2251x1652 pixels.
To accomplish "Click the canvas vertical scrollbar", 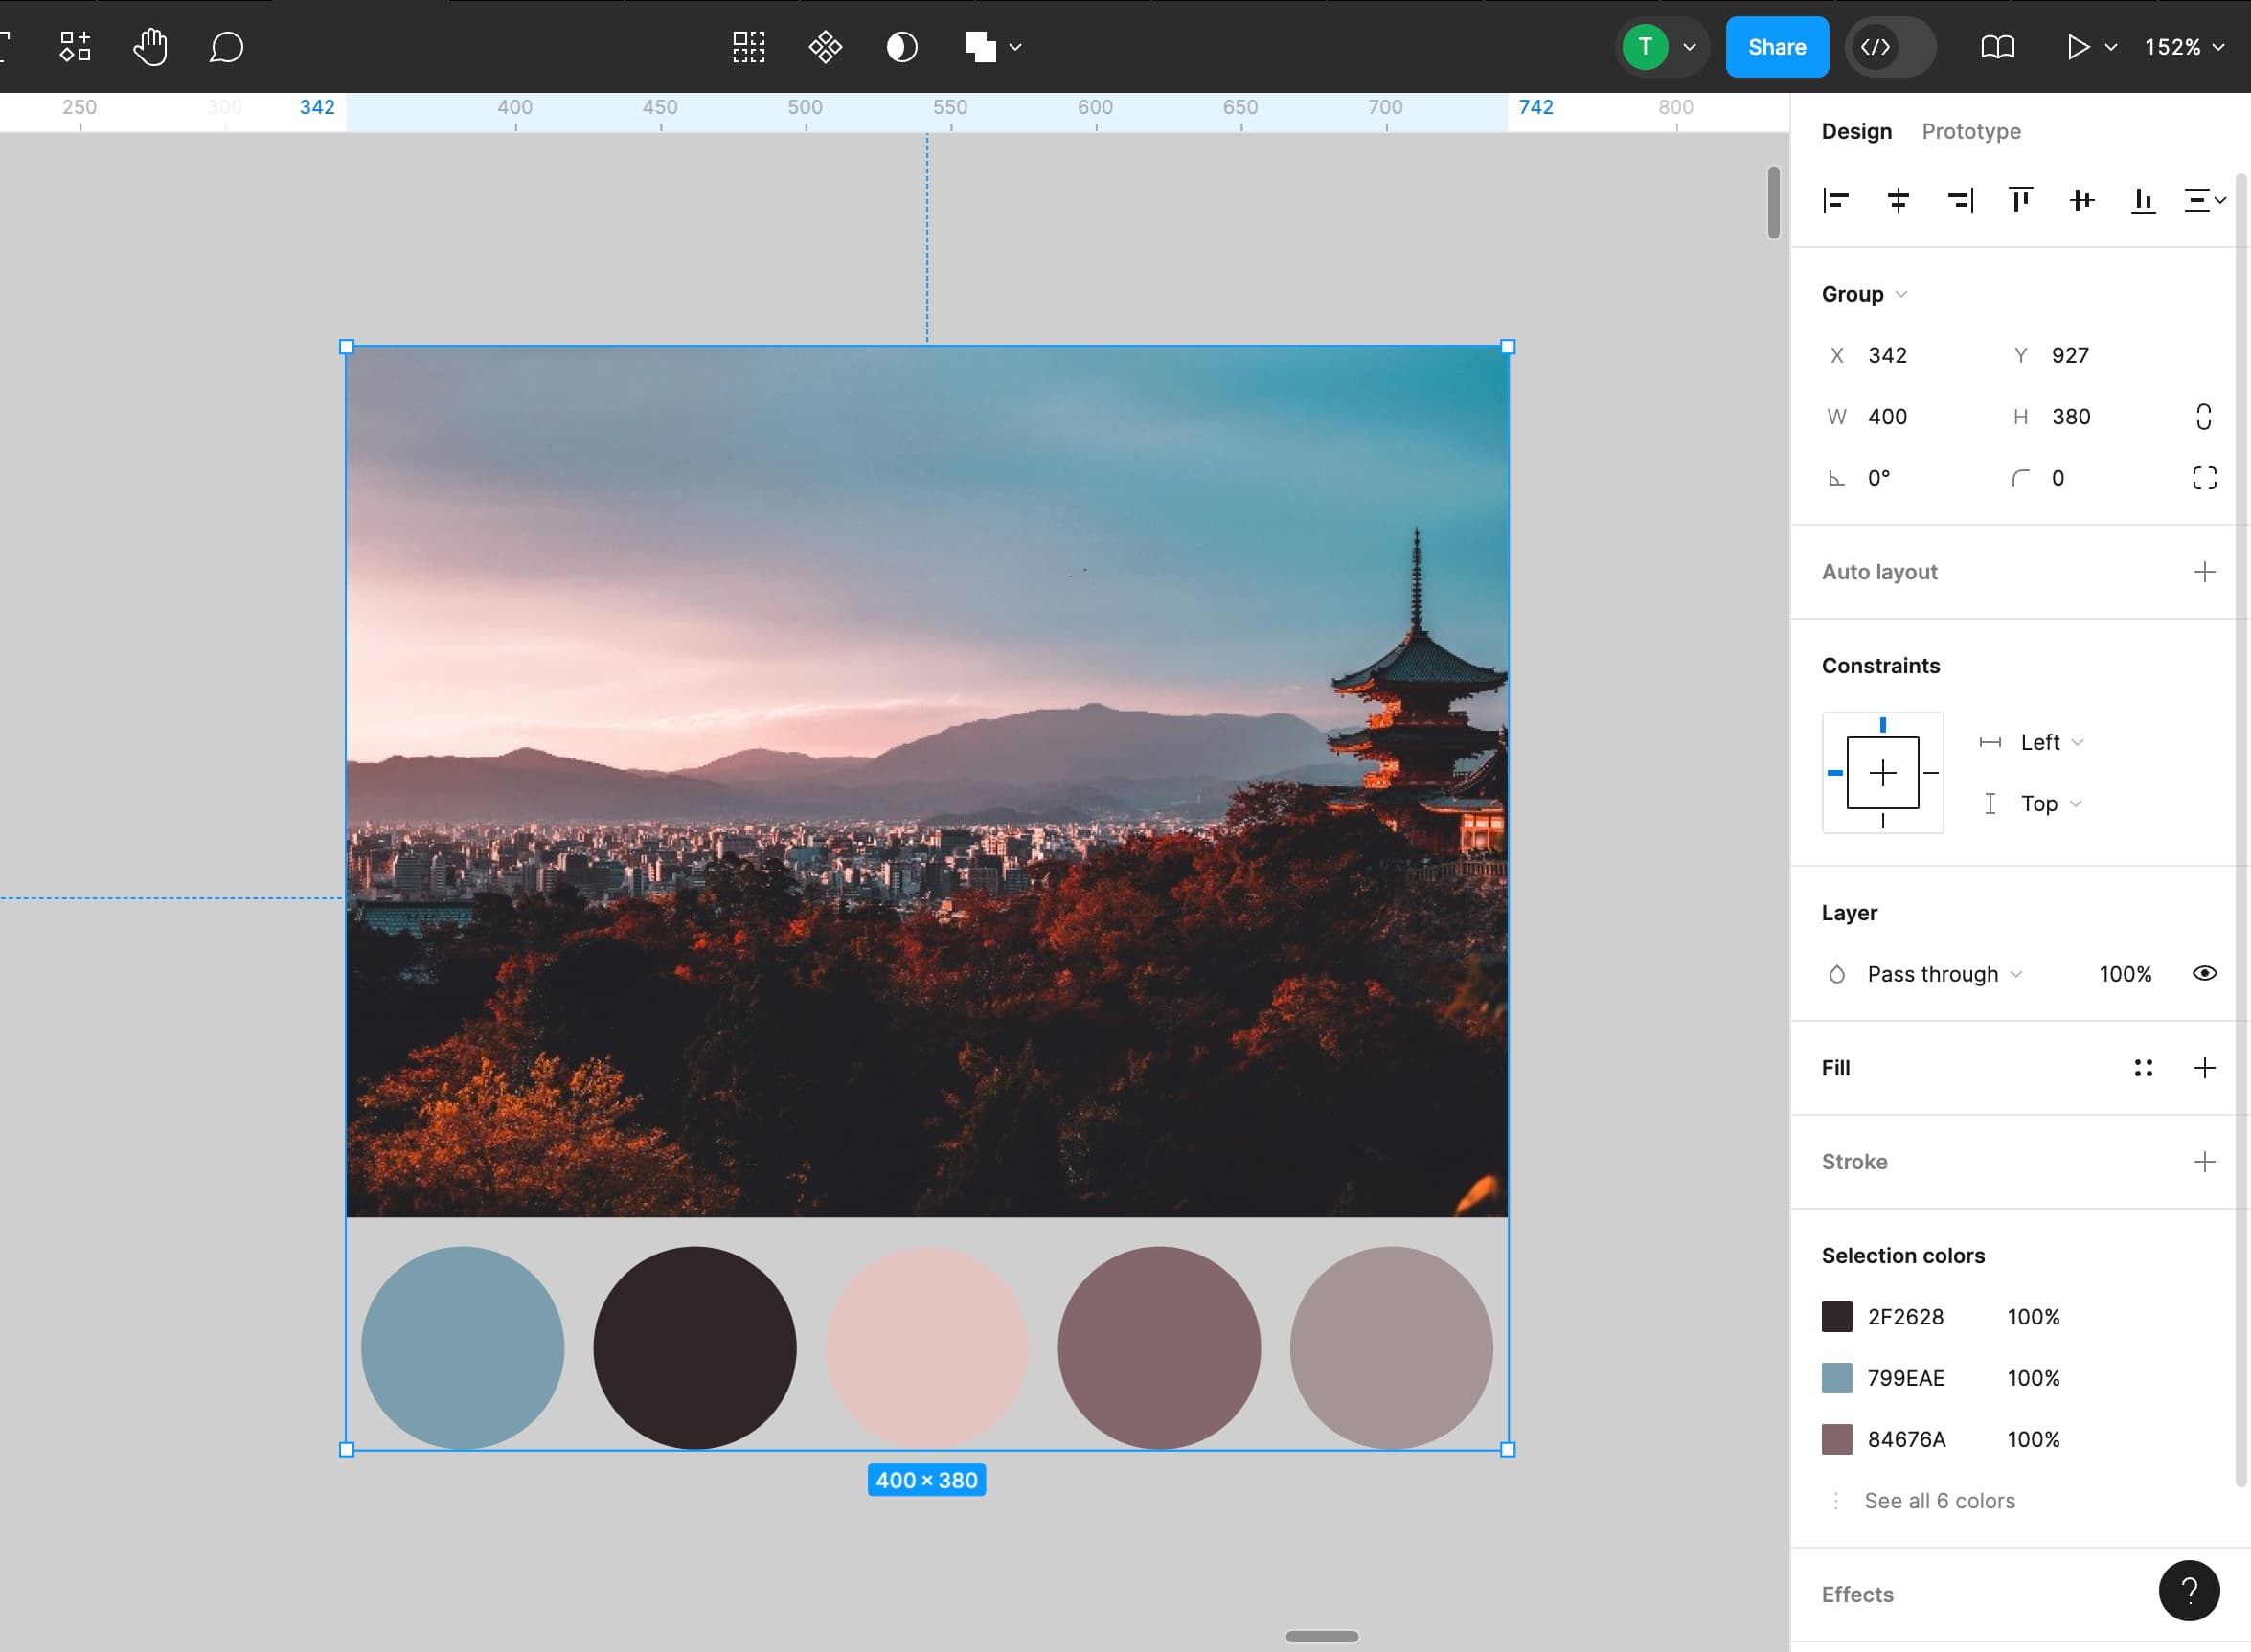I will pos(1773,203).
